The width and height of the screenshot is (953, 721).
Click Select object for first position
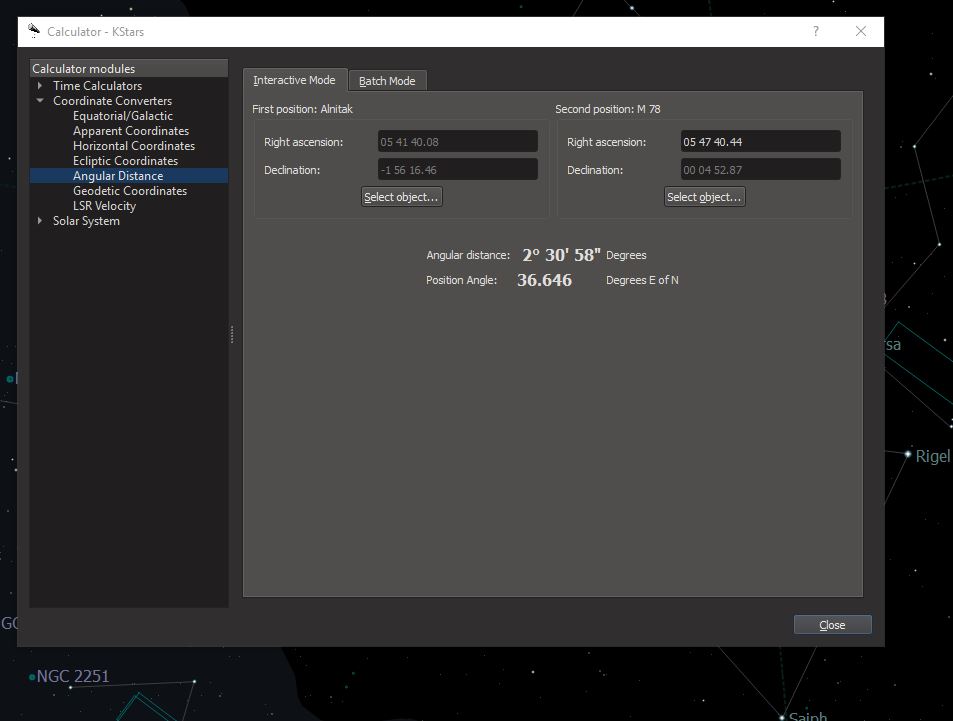(401, 197)
